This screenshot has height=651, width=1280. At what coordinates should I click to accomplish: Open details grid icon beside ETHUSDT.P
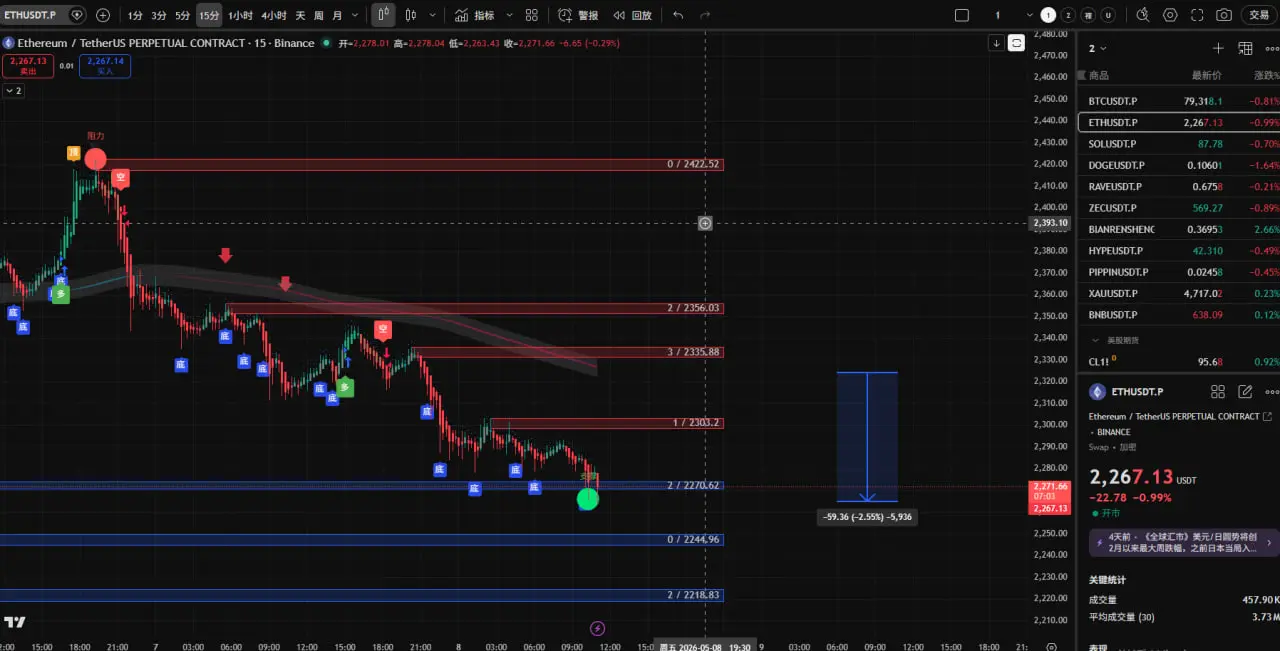pos(1217,392)
